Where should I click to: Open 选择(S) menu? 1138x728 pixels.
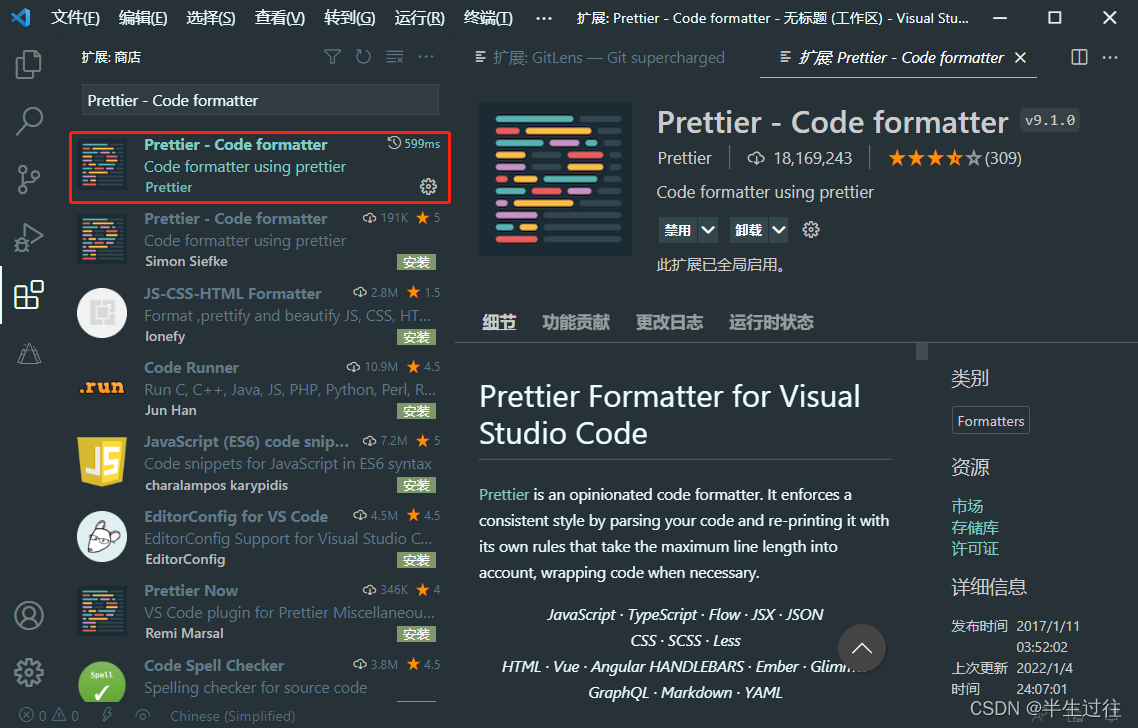coord(210,18)
